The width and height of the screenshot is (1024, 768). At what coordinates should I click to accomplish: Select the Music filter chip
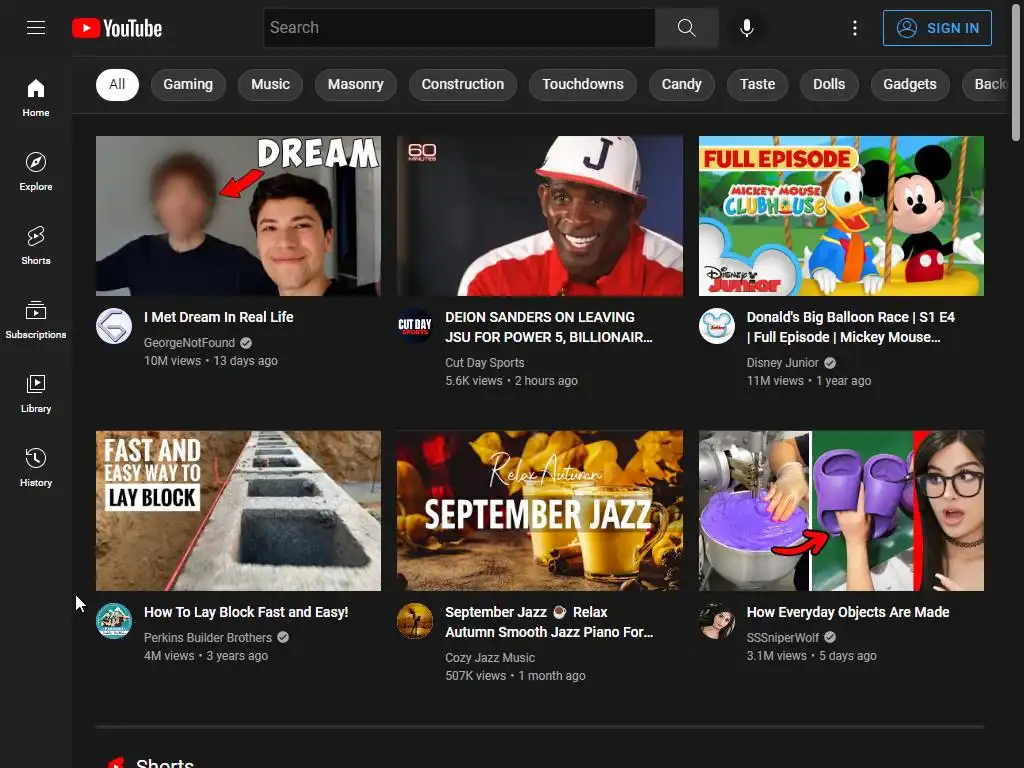270,84
